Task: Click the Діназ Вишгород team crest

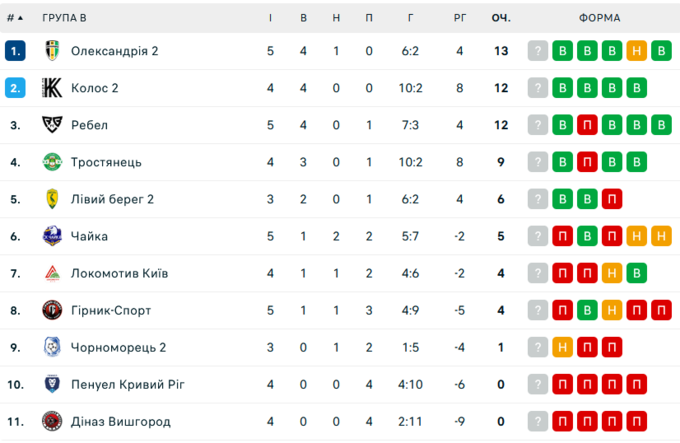Action: [52, 422]
